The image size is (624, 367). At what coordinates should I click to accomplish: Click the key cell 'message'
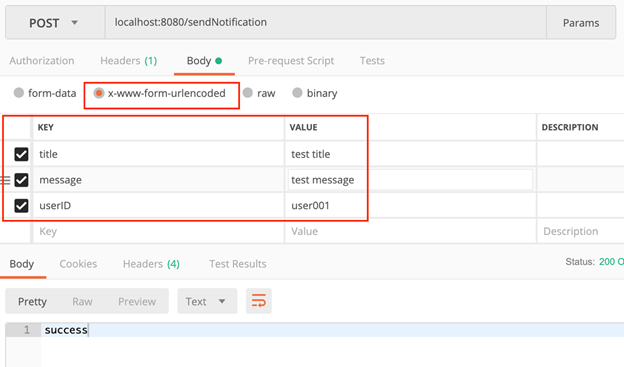point(158,180)
